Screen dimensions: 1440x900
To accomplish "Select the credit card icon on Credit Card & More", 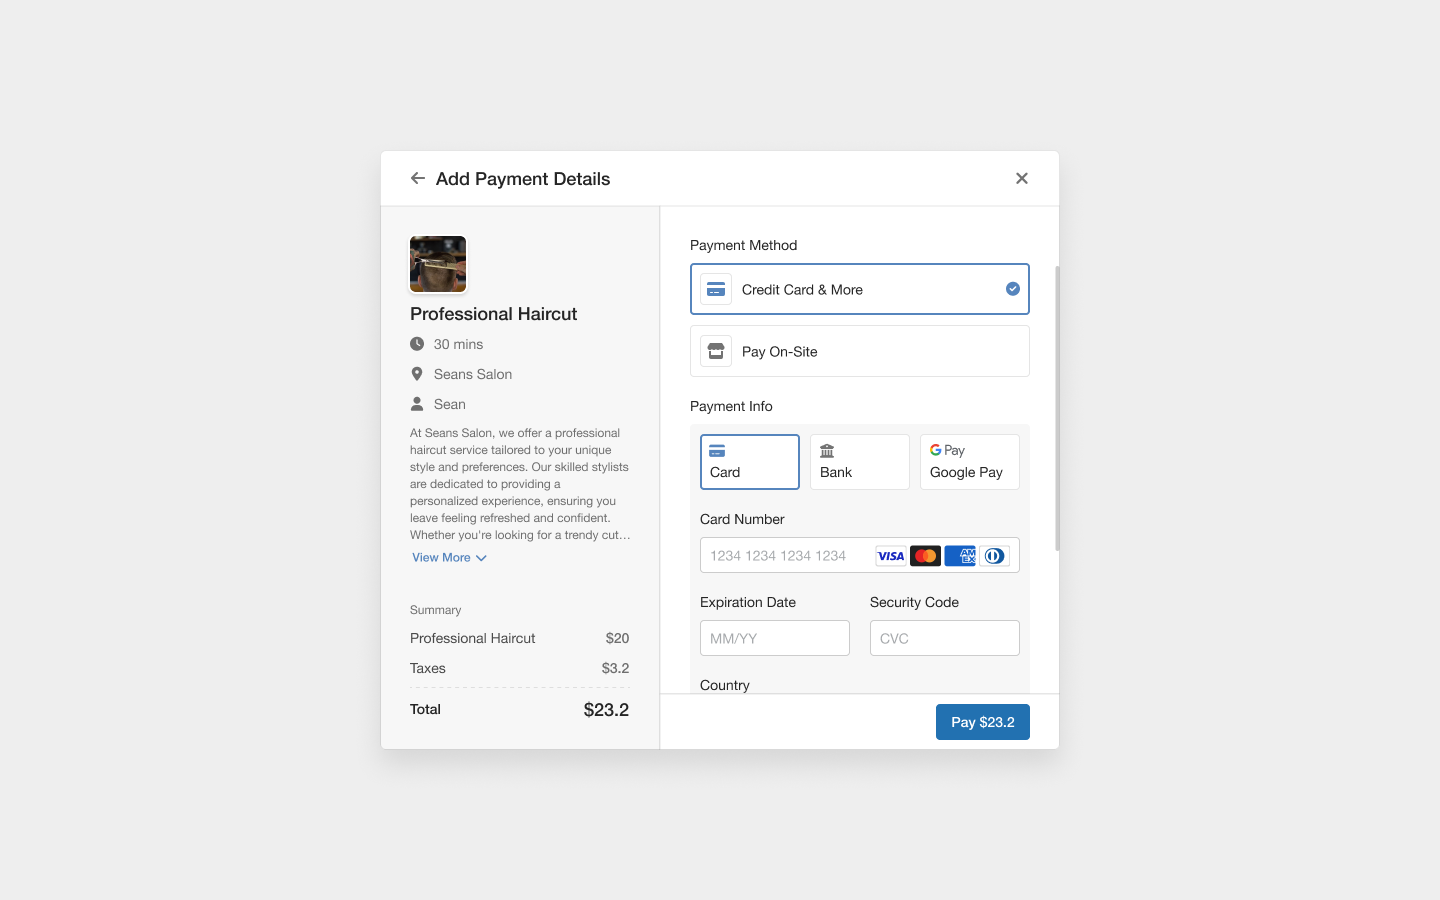I will click(x=716, y=288).
